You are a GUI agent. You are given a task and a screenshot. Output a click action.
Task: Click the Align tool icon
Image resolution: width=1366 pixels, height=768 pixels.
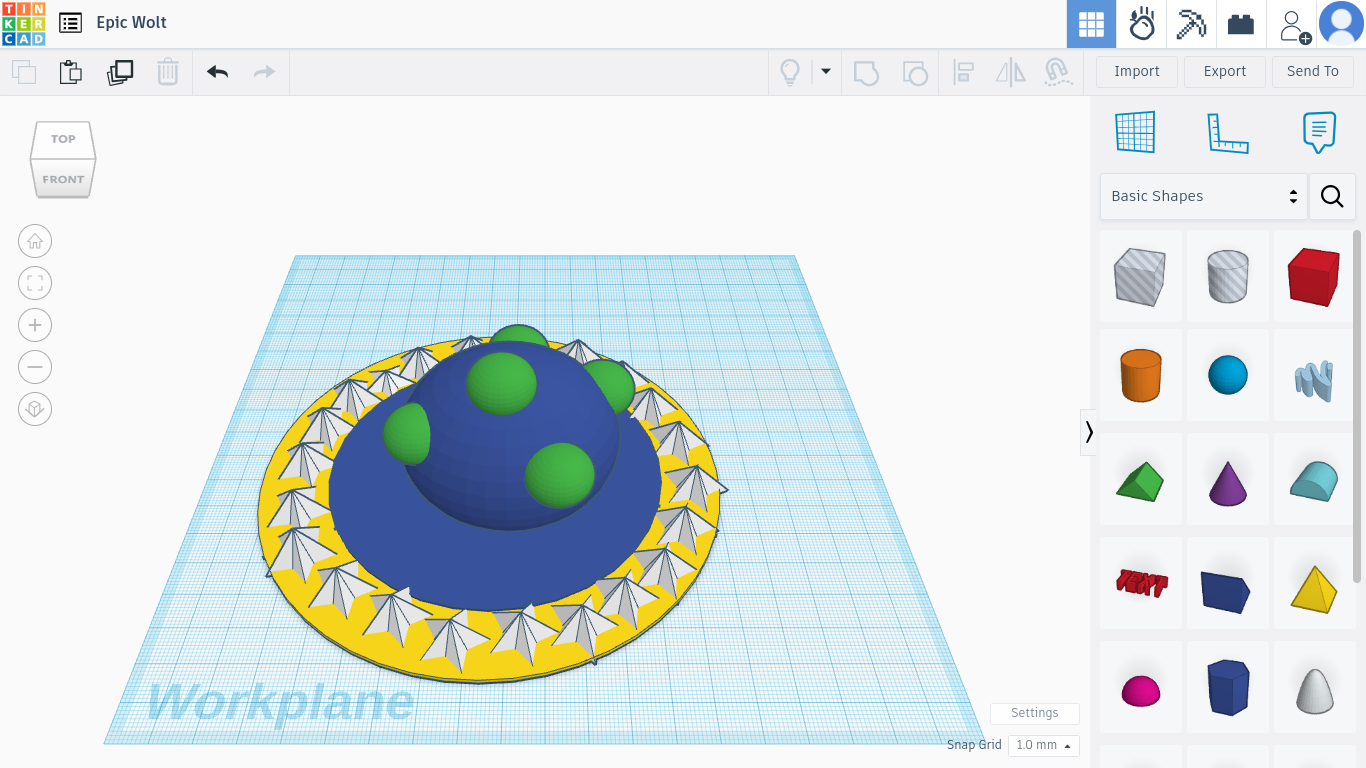[963, 72]
